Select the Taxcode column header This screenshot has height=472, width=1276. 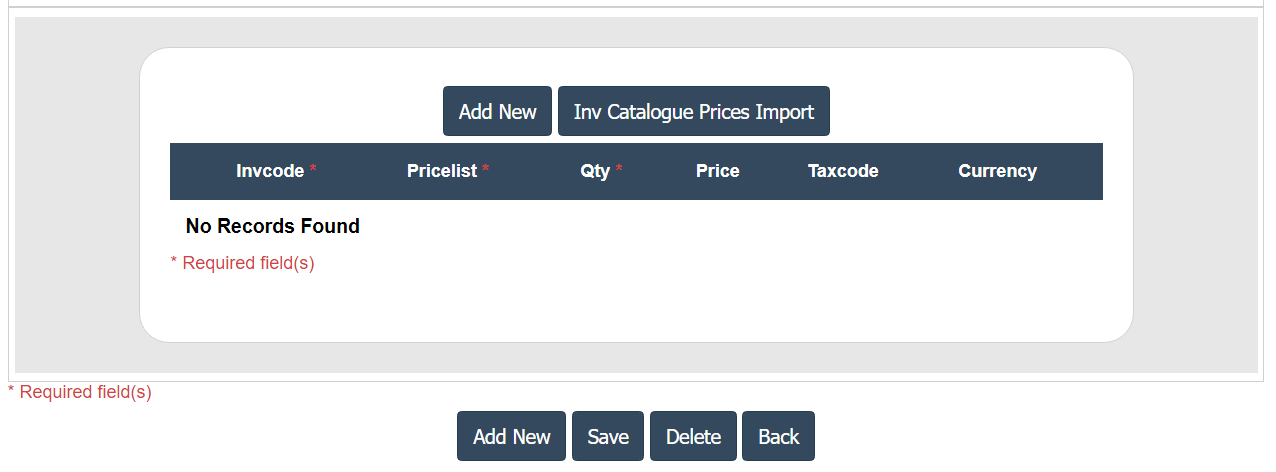tap(843, 171)
